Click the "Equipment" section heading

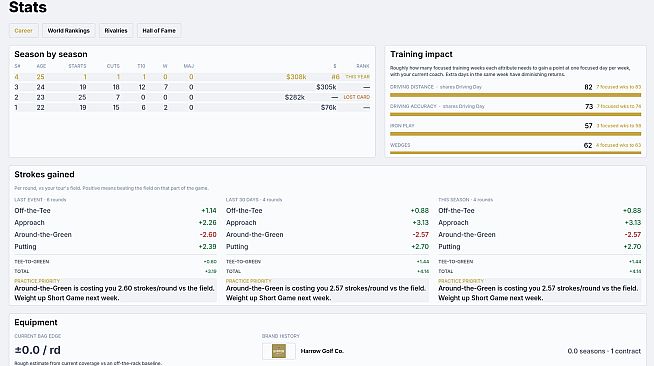36,322
